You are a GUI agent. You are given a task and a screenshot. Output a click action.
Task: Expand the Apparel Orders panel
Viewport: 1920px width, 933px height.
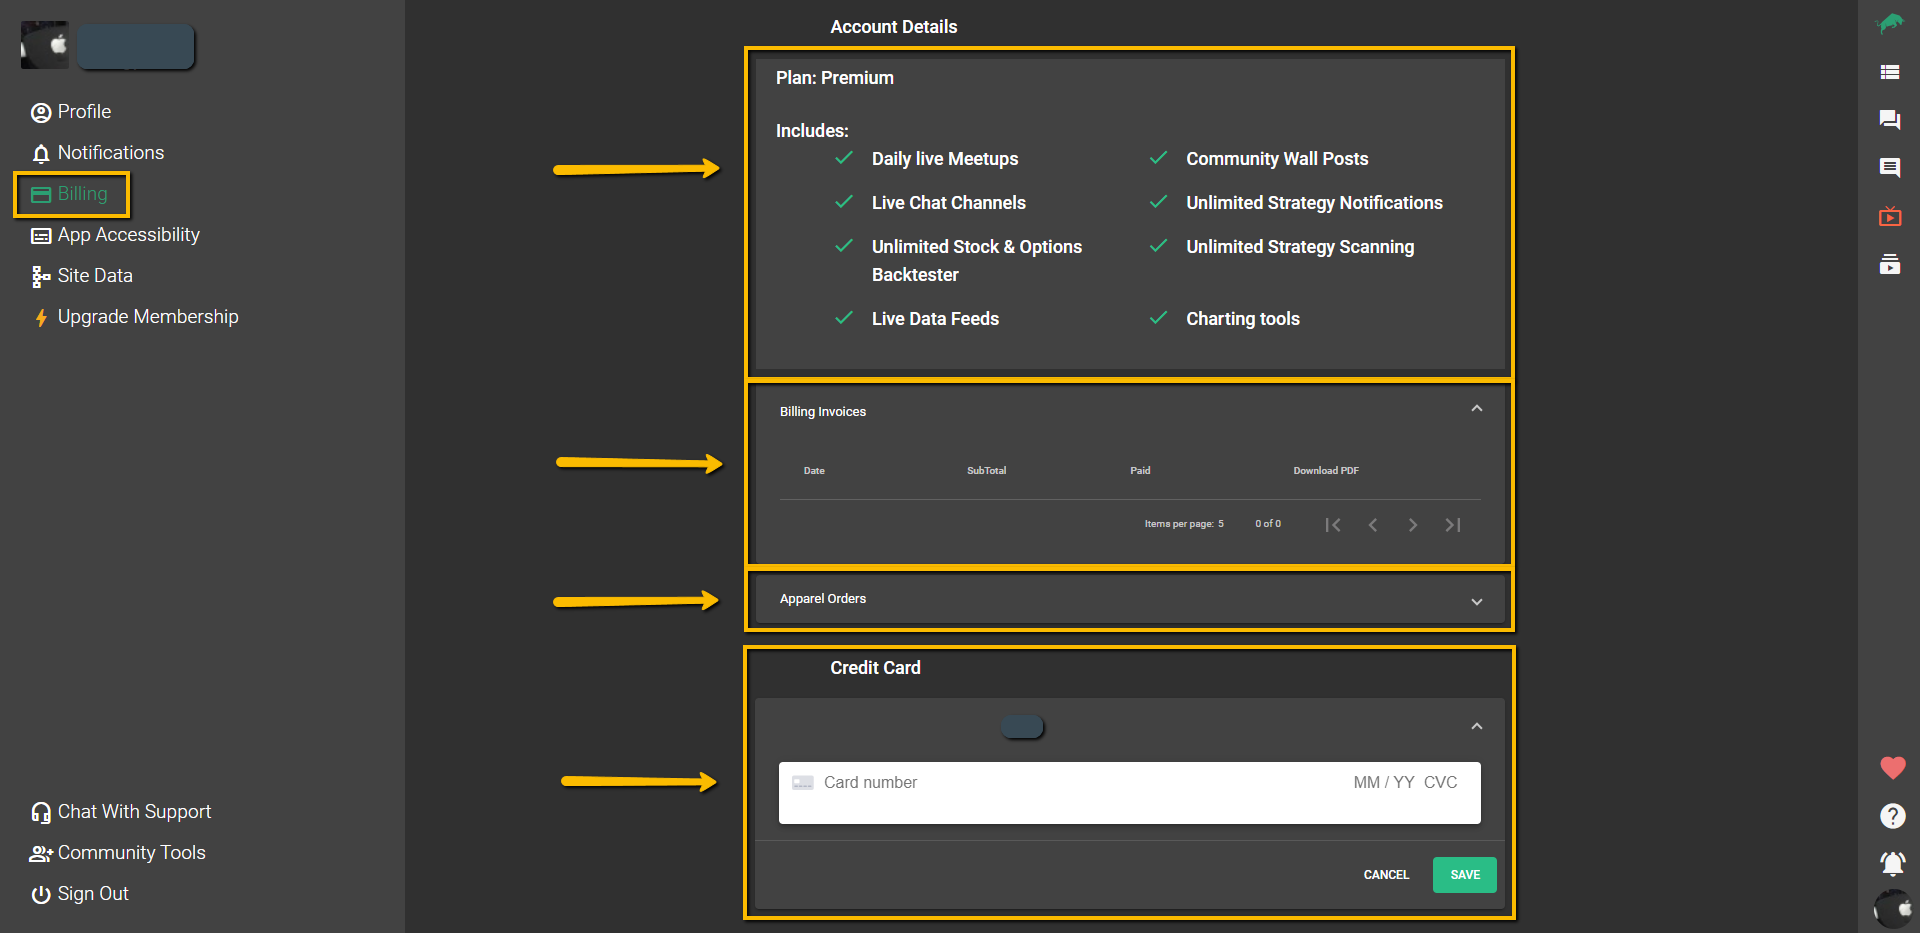(x=1477, y=602)
